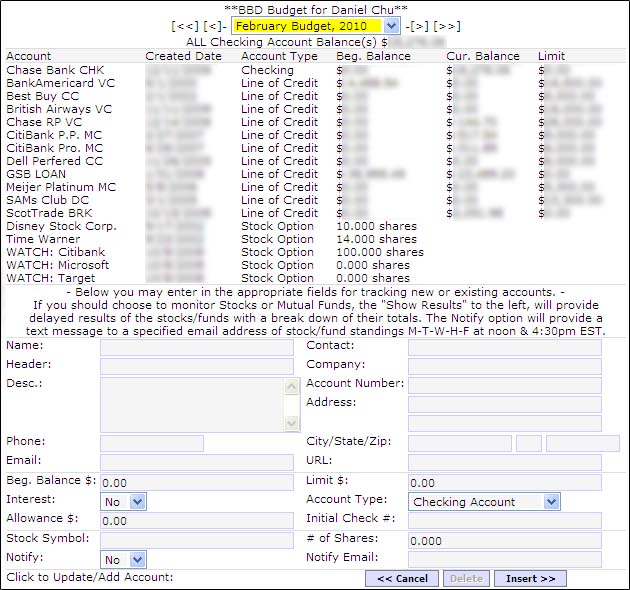Select the Dell Perfered CC account

(55, 161)
